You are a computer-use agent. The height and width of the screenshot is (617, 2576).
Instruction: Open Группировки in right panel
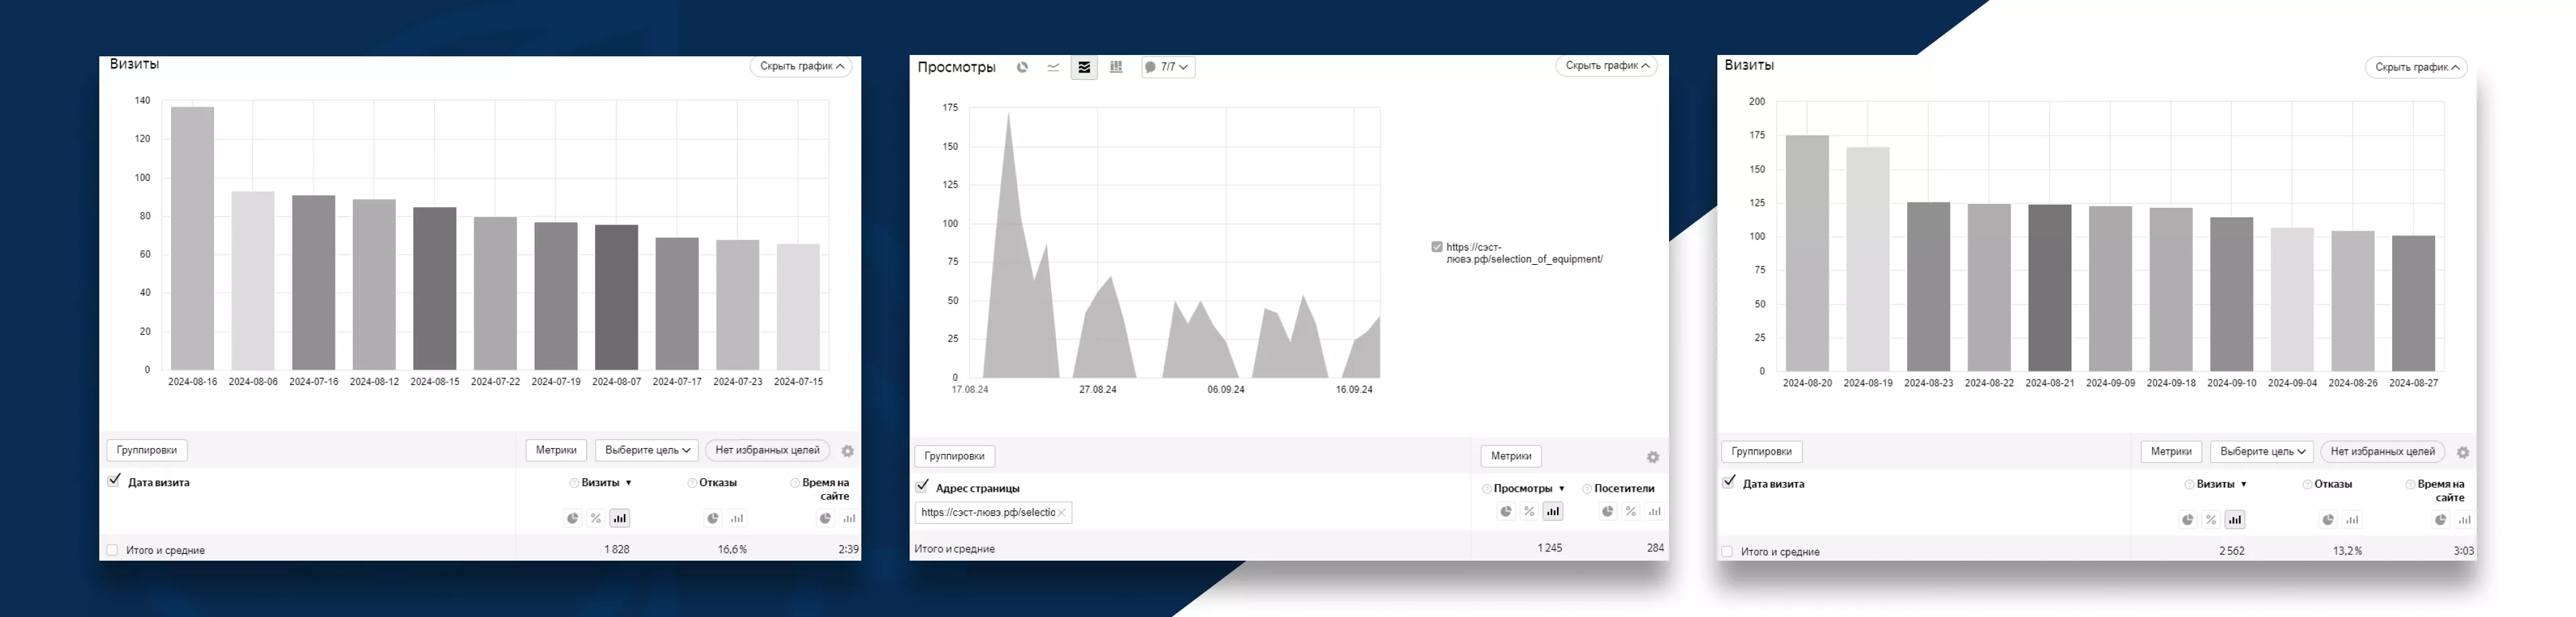click(1762, 451)
